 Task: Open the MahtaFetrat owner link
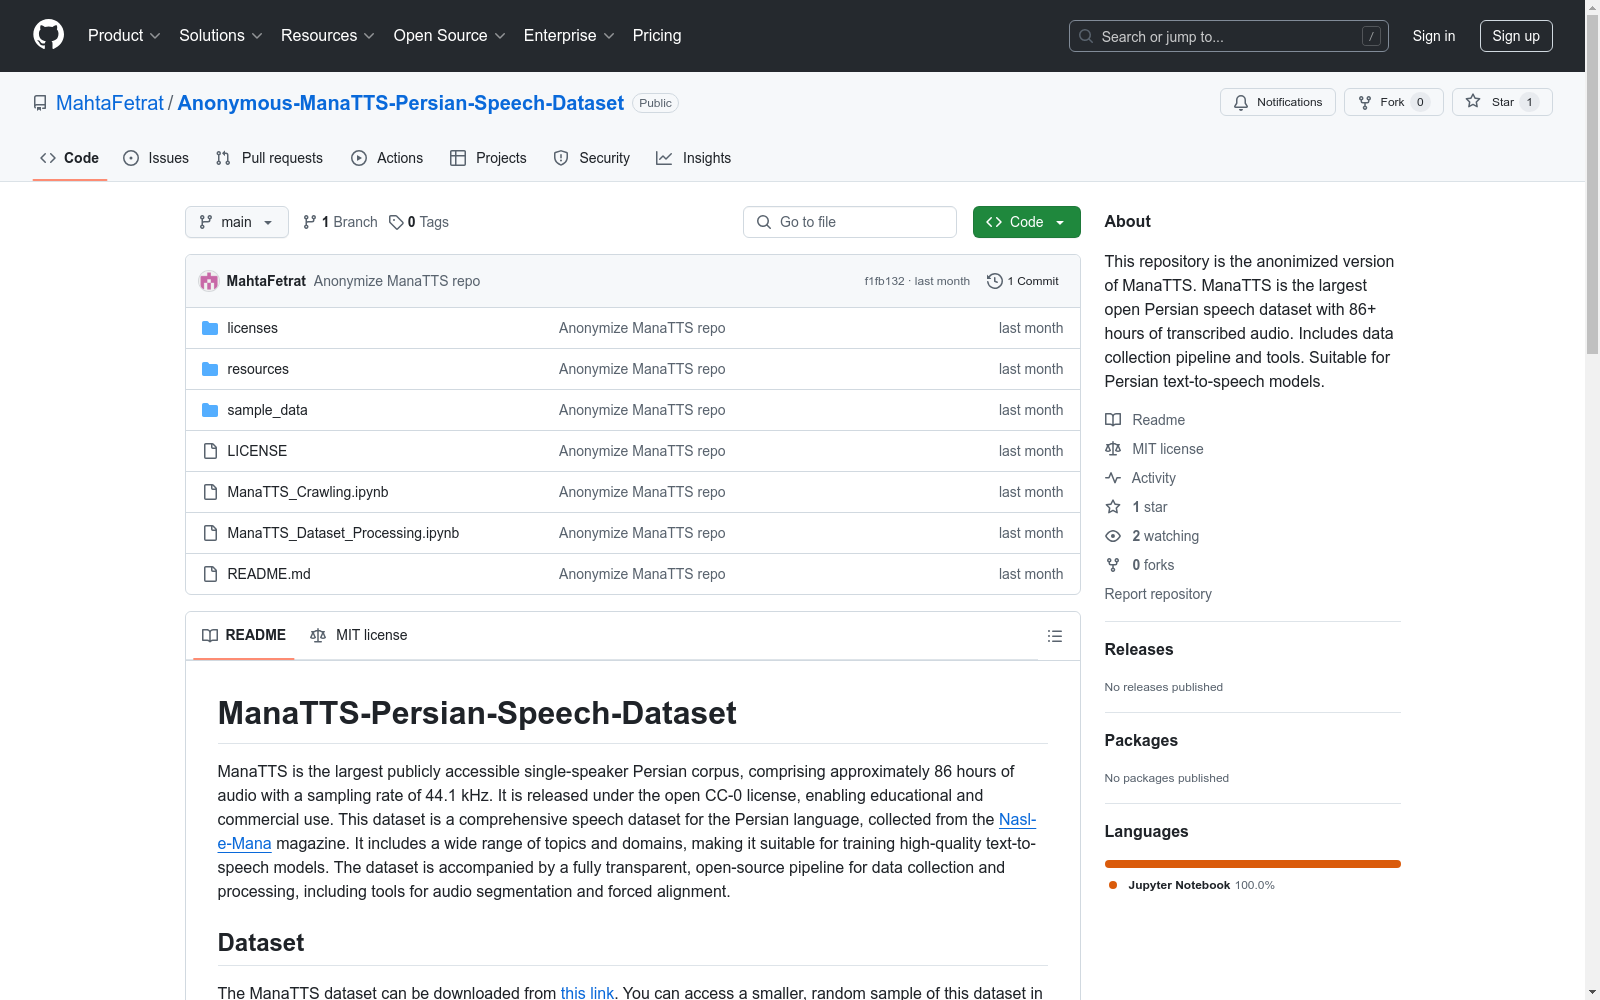(110, 103)
